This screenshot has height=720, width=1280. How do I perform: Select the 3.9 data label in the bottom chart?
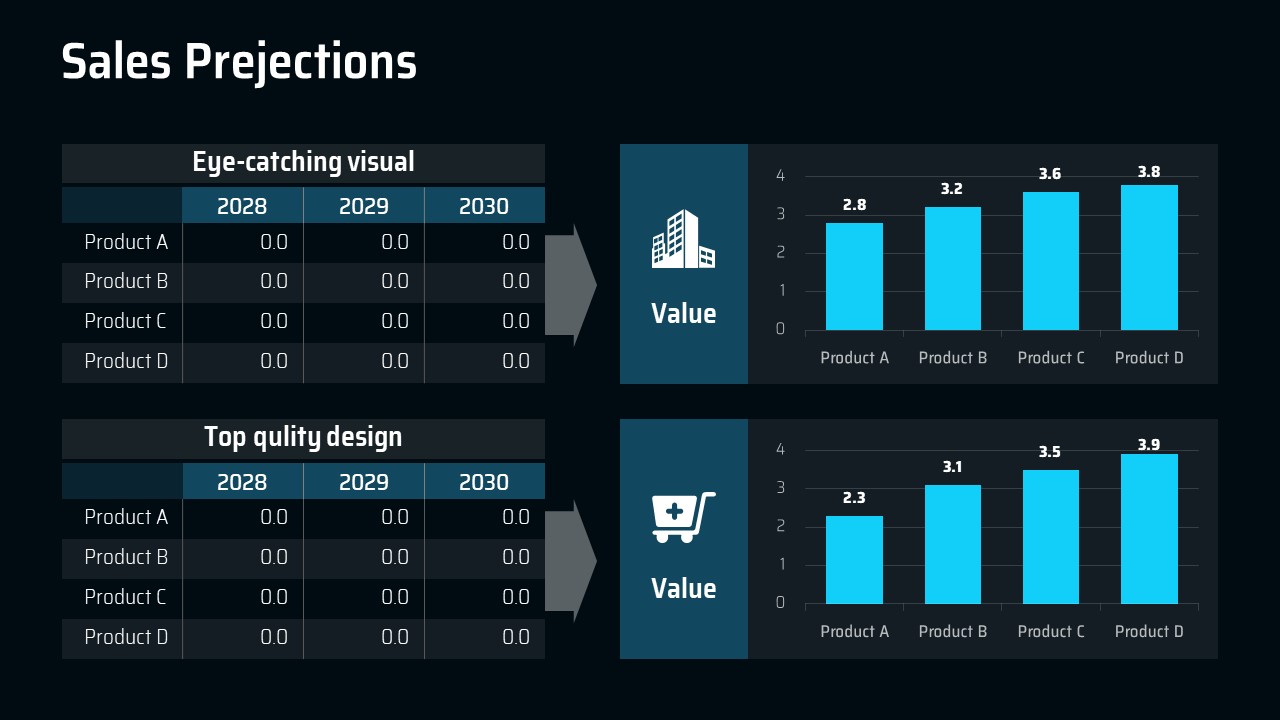pos(1149,445)
